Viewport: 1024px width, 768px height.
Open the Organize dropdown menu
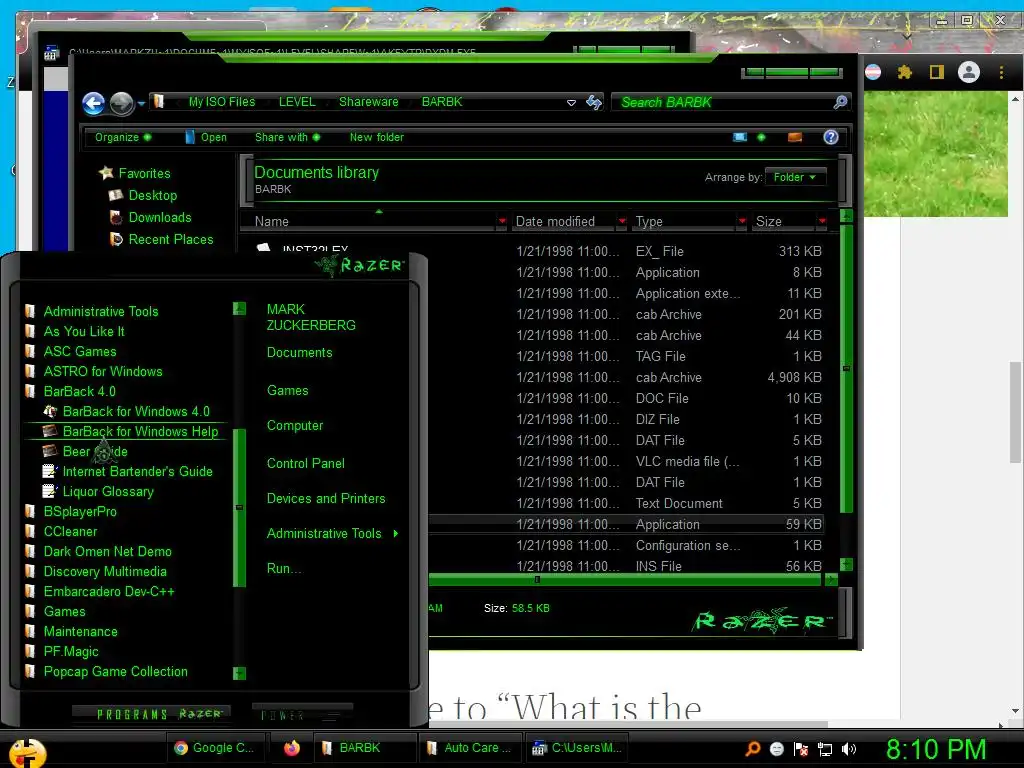pos(123,137)
